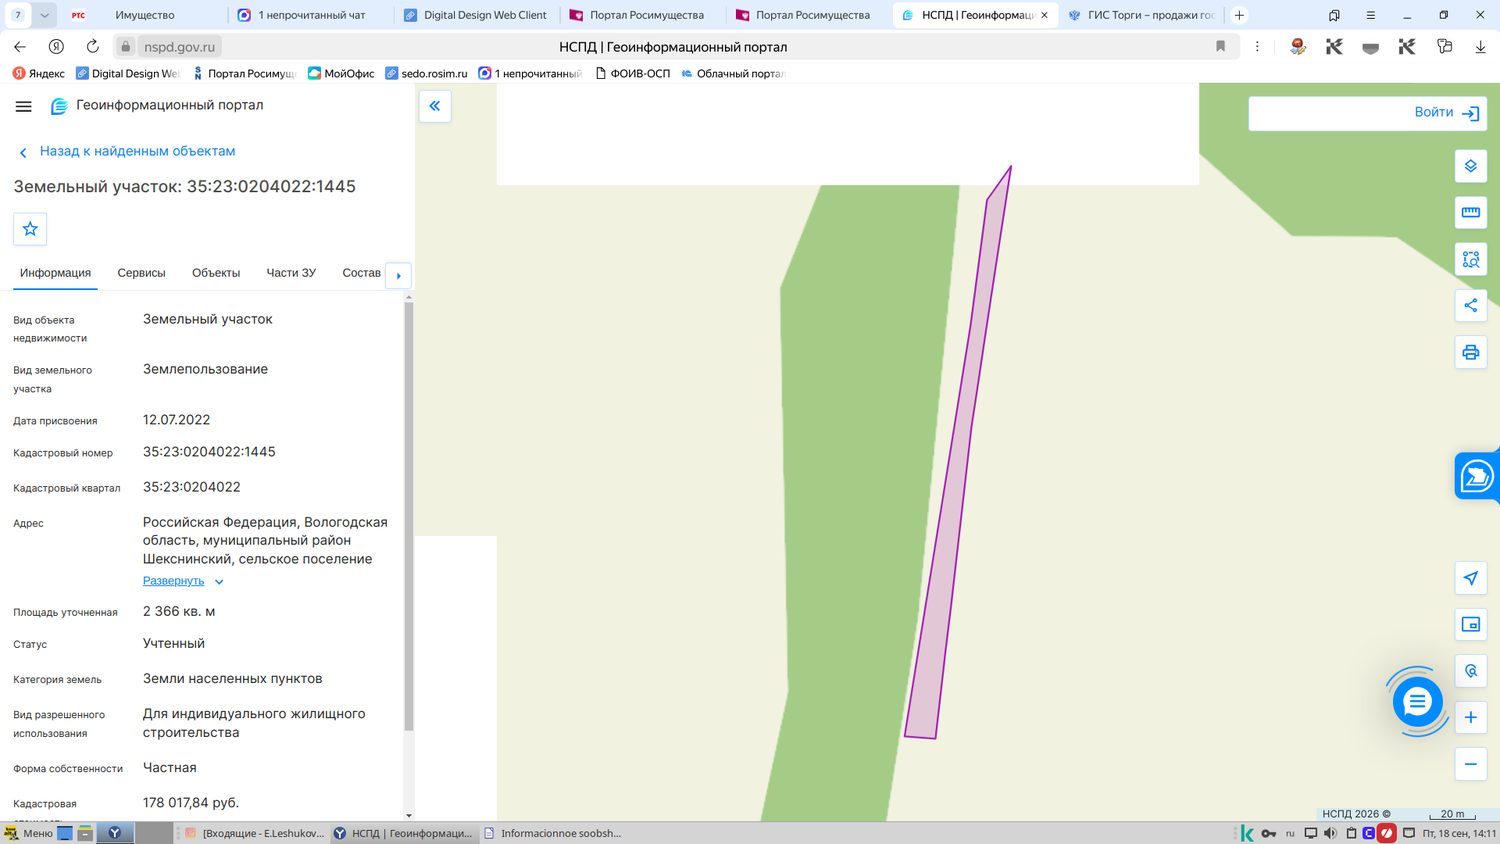Reload the browser page
1500x844 pixels.
point(92,46)
